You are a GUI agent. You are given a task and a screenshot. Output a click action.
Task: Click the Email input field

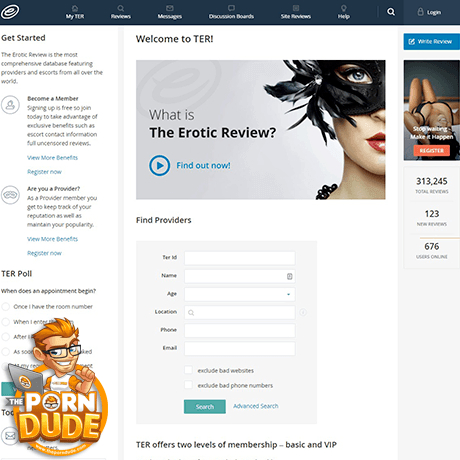pyautogui.click(x=240, y=348)
